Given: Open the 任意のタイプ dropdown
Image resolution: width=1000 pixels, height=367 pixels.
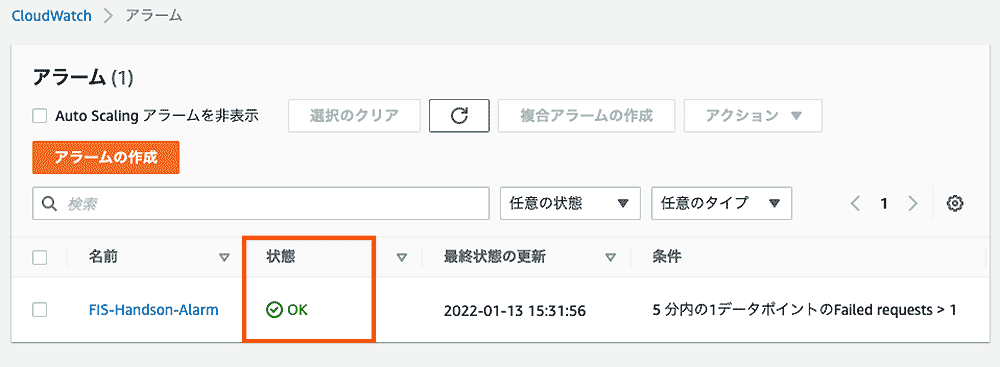Looking at the screenshot, I should (x=721, y=204).
